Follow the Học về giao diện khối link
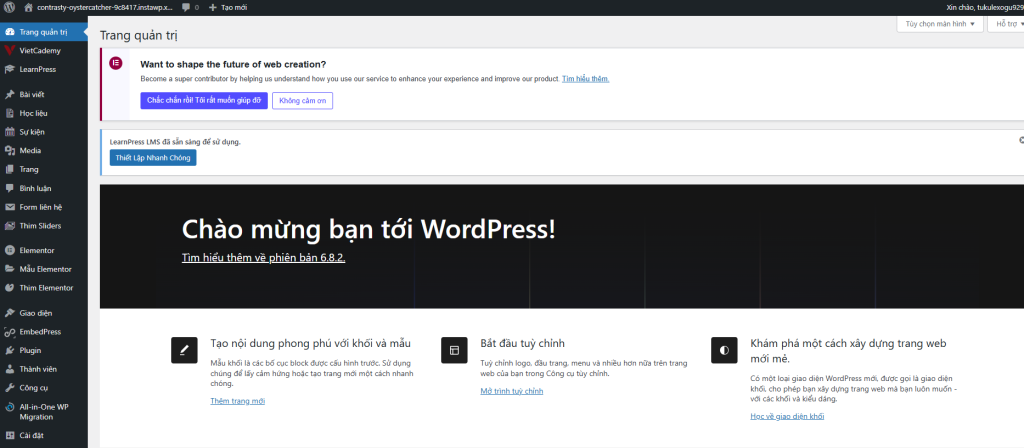Screen dimensions: 1024x448 point(787,416)
